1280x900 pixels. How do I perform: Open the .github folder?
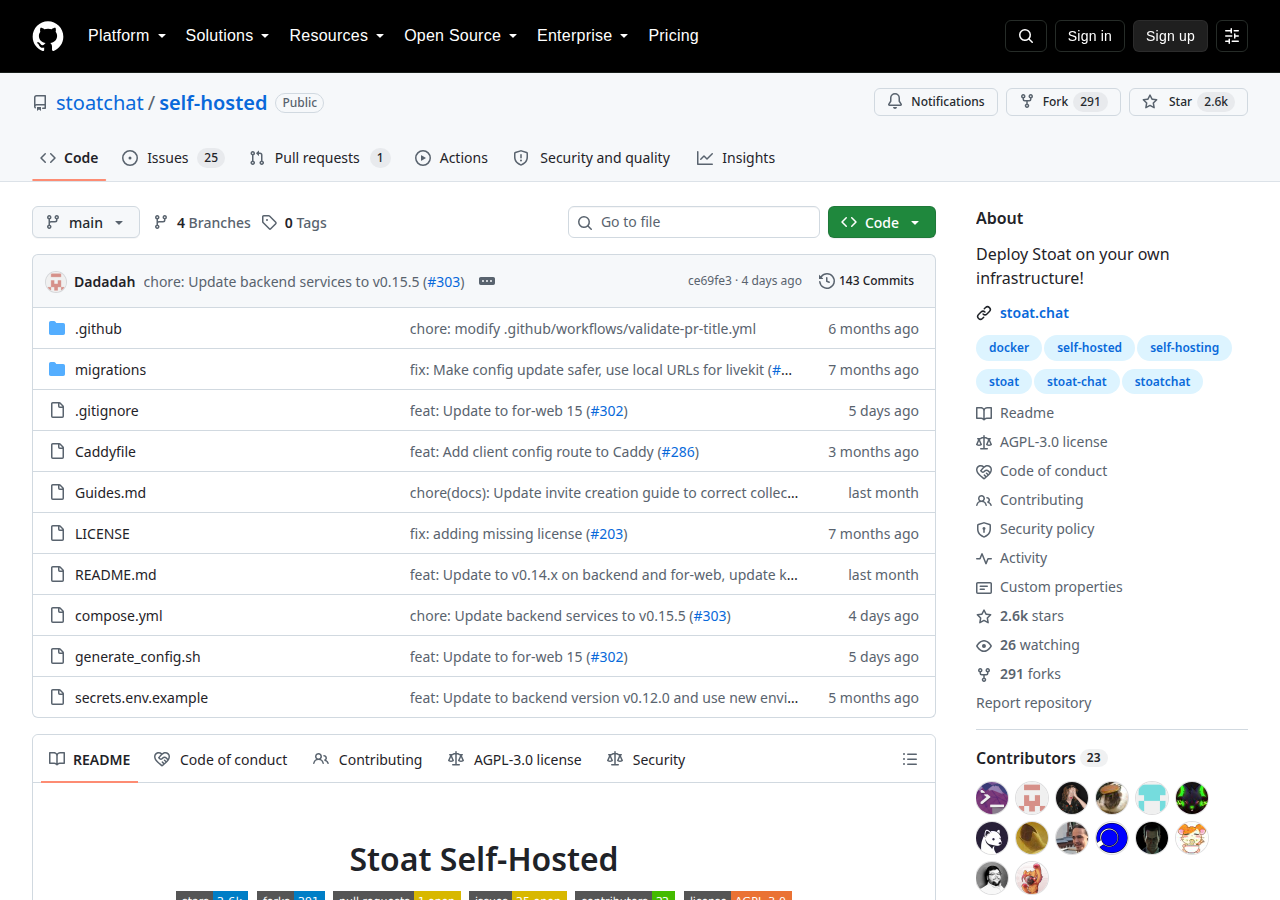tap(98, 328)
